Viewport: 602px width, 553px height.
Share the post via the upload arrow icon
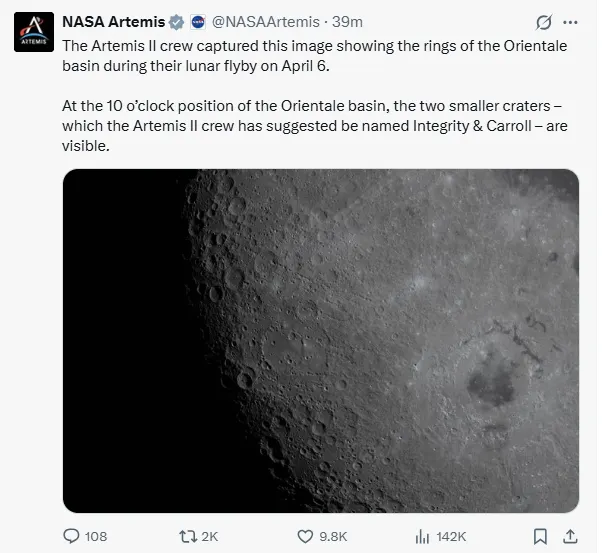click(570, 536)
